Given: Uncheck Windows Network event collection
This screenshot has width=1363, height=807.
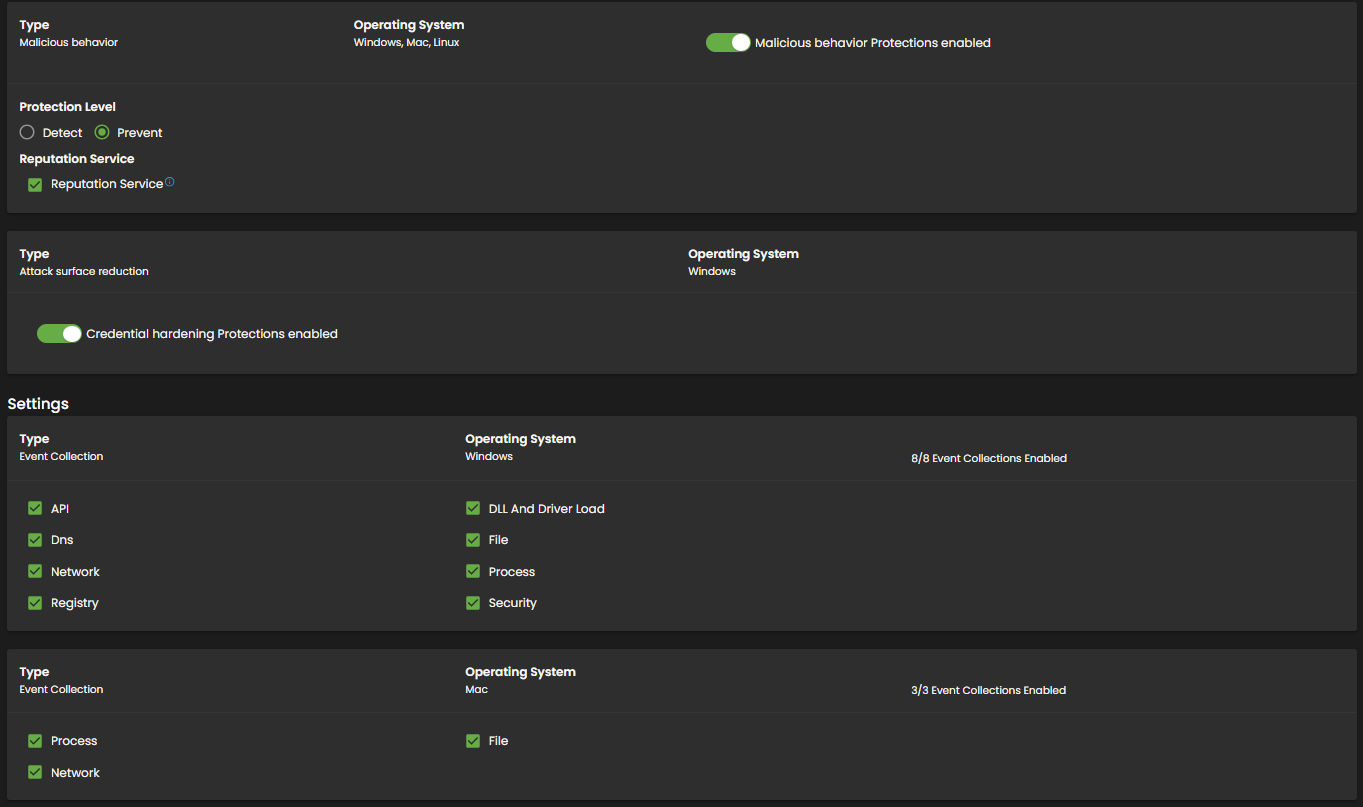Looking at the screenshot, I should (x=35, y=572).
